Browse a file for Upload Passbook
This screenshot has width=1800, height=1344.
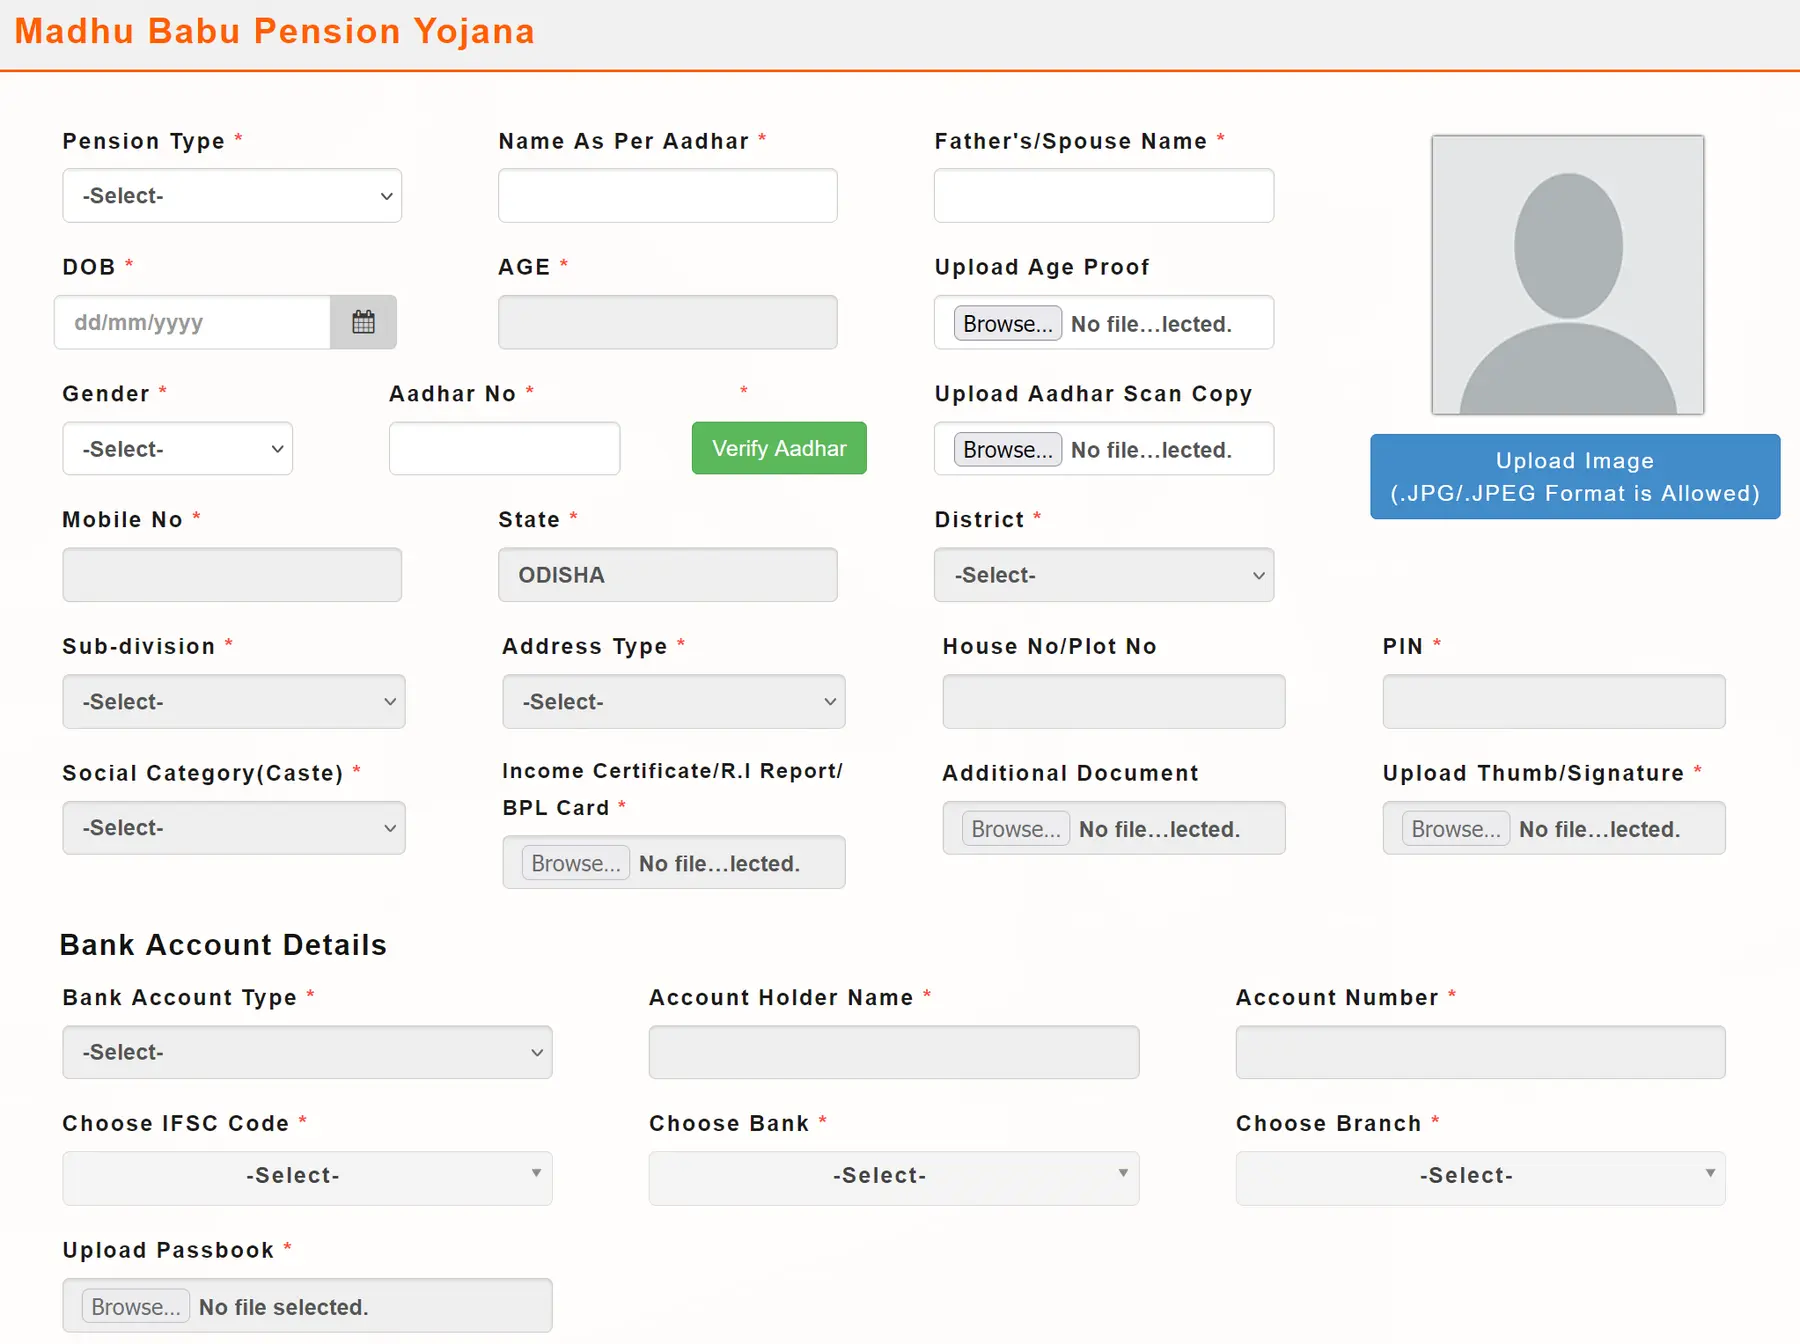(135, 1306)
